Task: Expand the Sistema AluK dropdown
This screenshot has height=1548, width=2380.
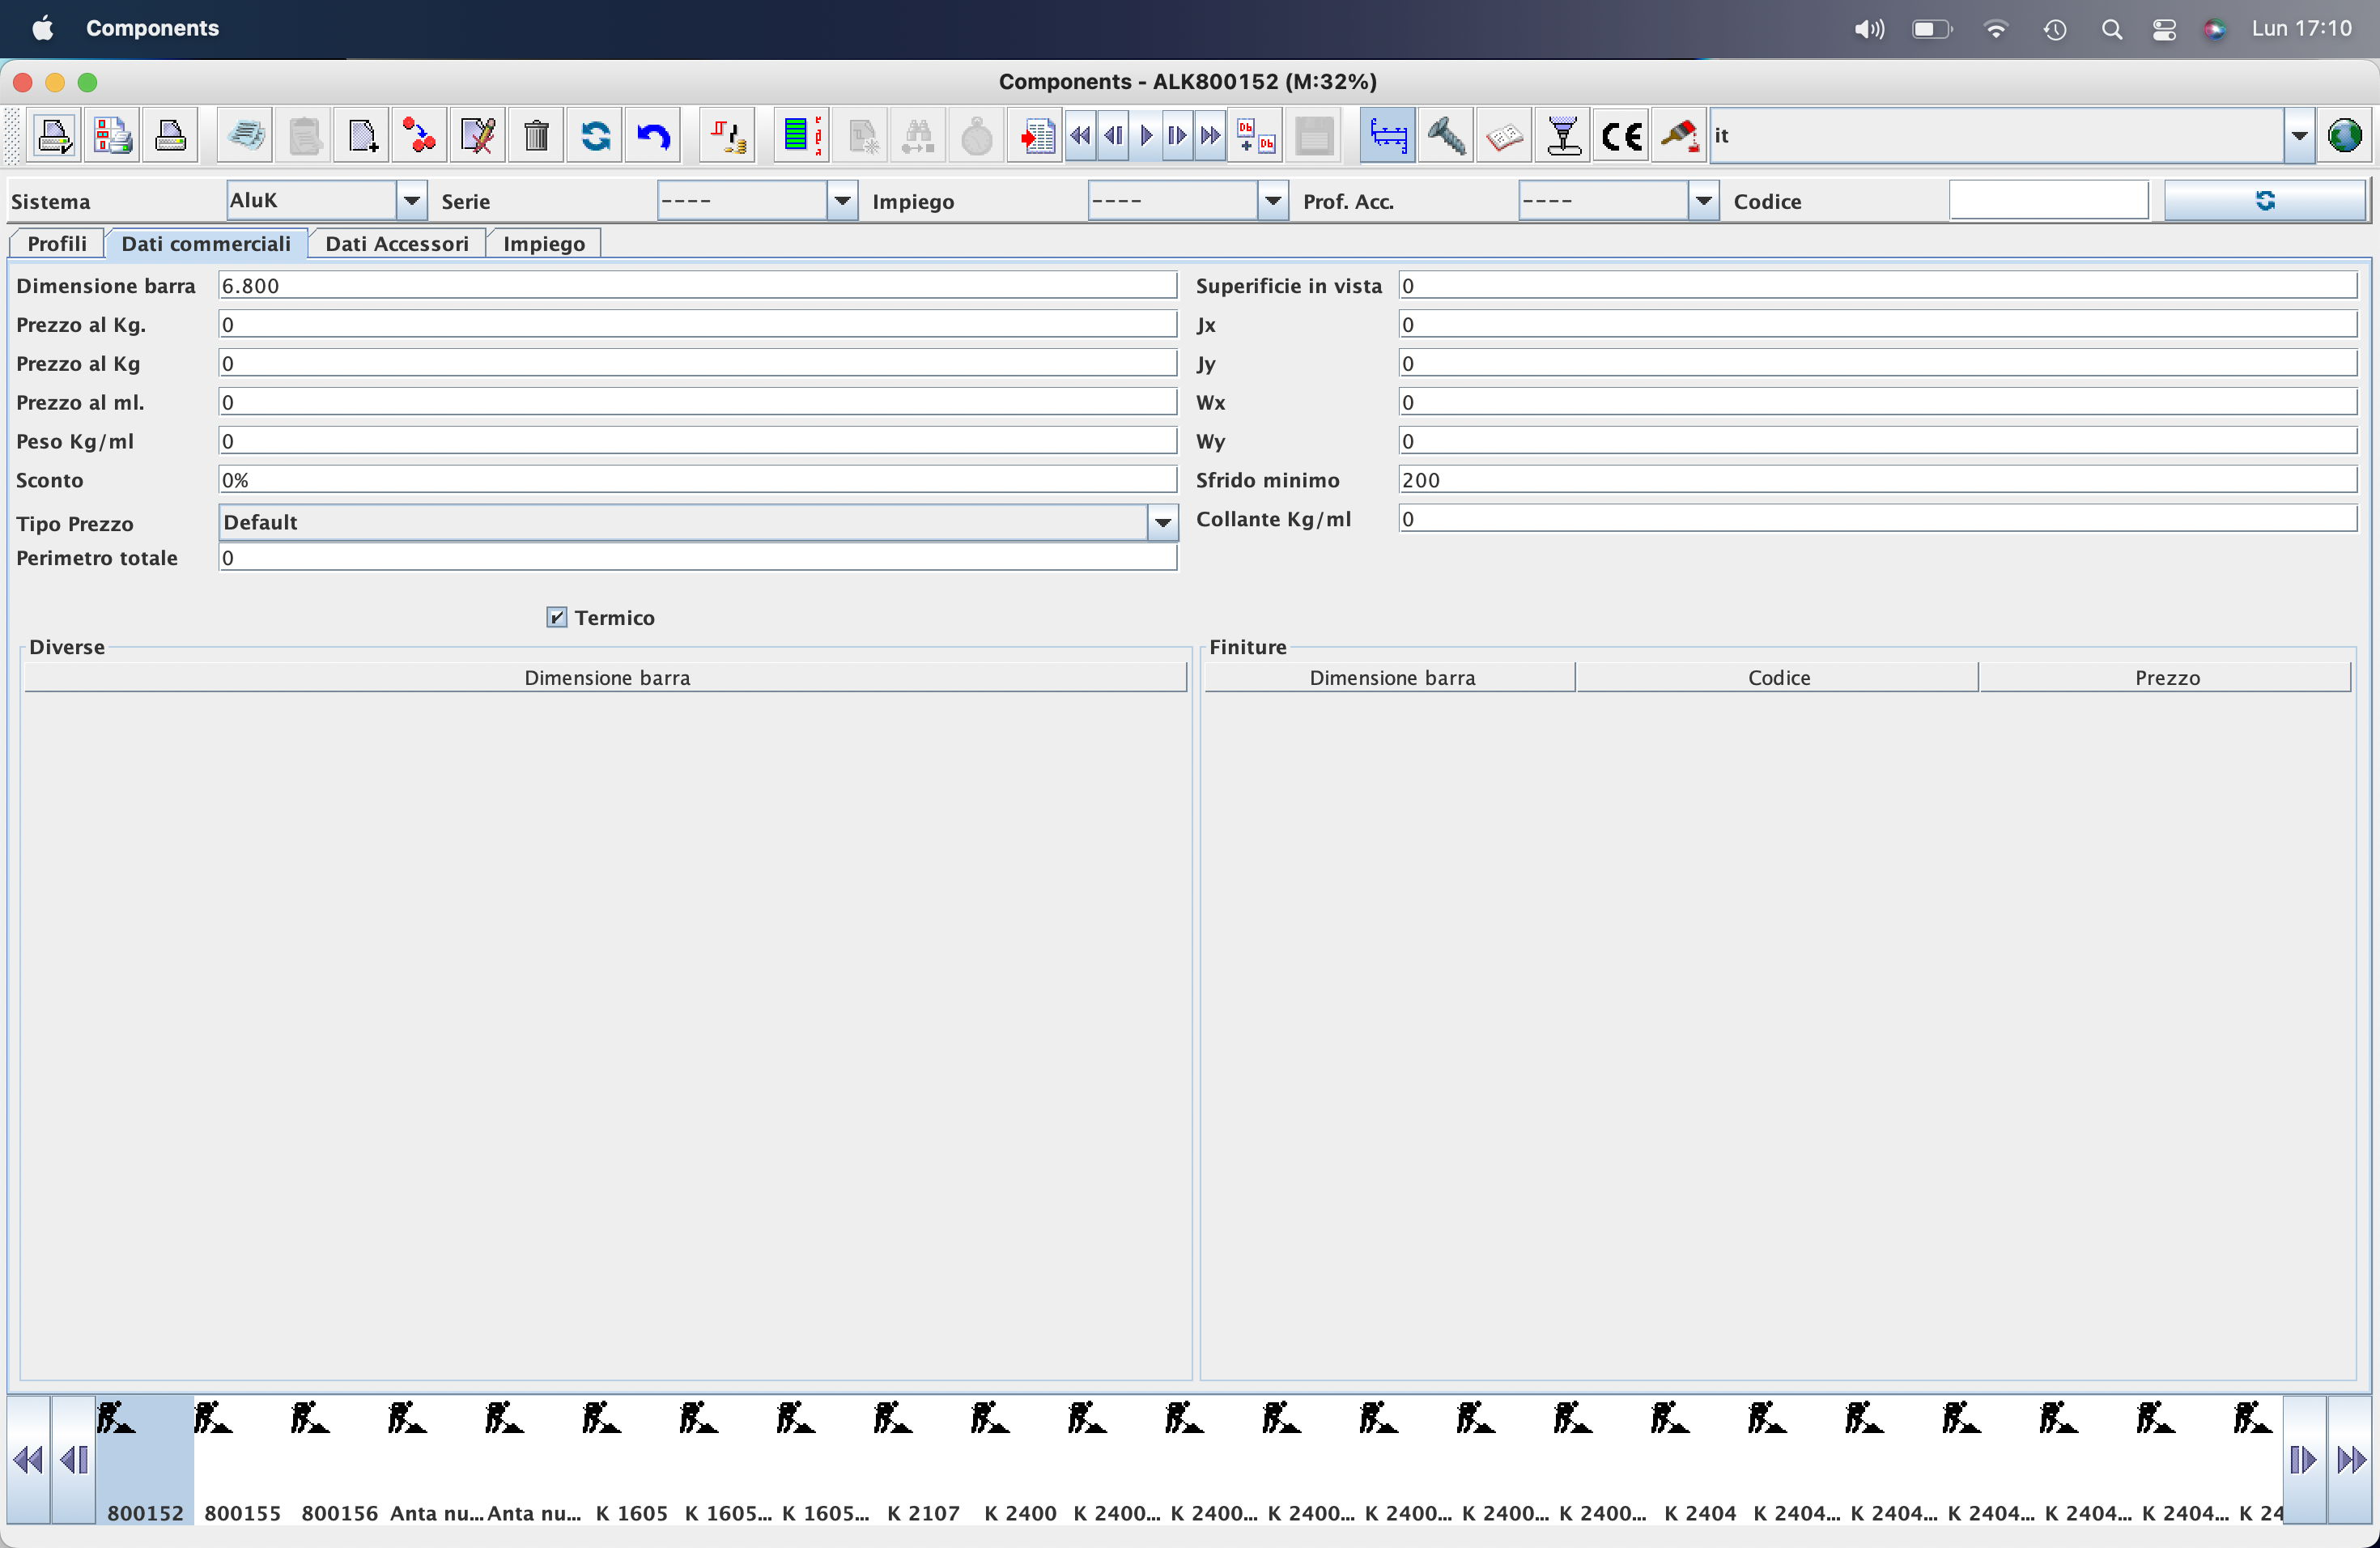Action: coord(412,201)
